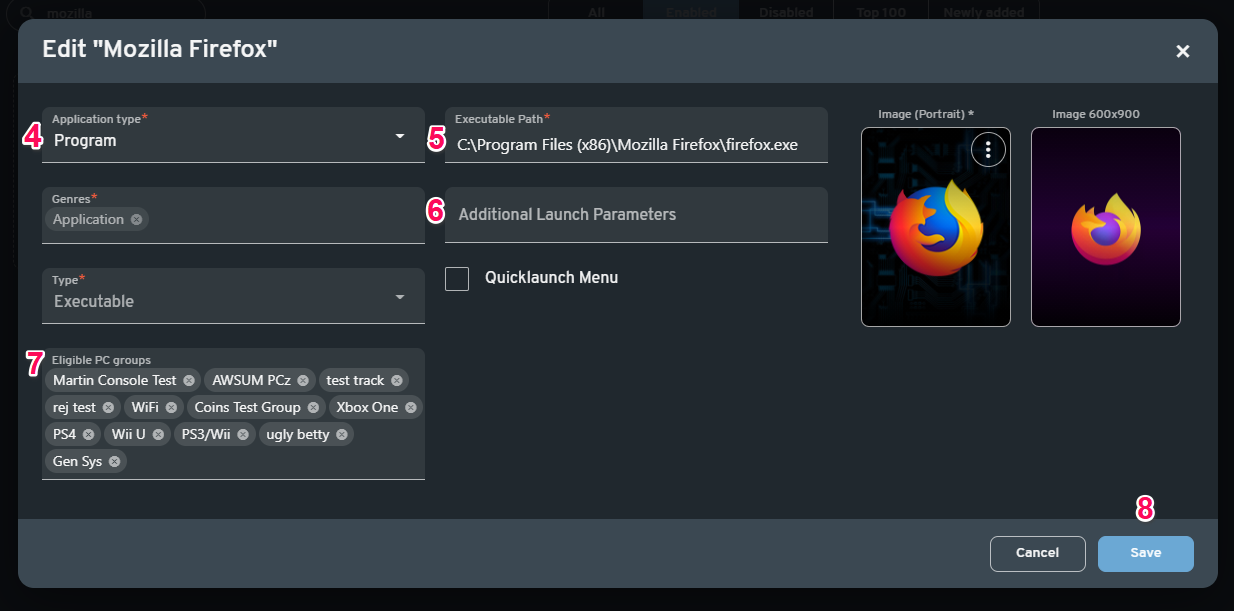Click the Cancel button
Image resolution: width=1234 pixels, height=611 pixels.
[1038, 553]
